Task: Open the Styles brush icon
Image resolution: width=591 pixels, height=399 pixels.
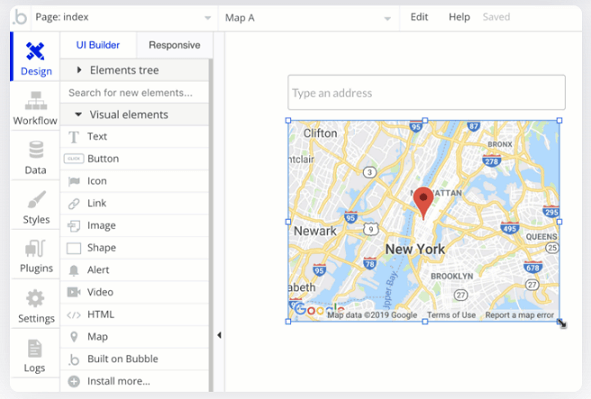Action: pos(37,199)
